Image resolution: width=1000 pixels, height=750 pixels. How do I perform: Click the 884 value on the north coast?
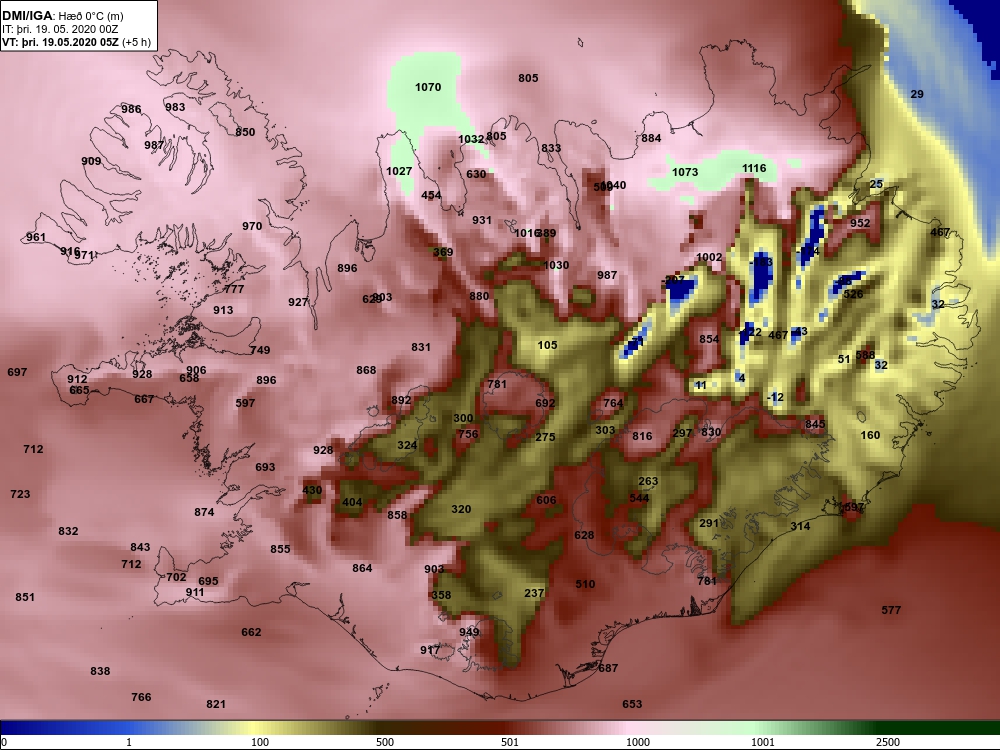click(651, 138)
